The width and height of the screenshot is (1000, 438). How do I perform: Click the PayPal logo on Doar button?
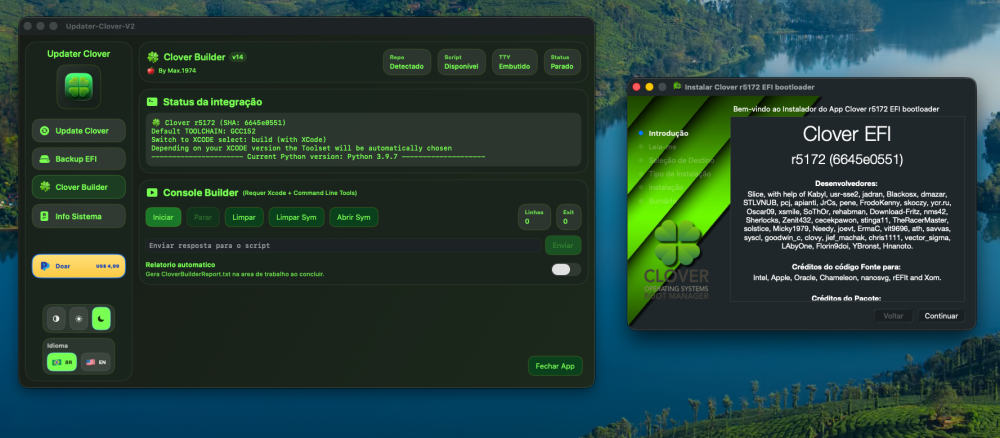tap(45, 266)
